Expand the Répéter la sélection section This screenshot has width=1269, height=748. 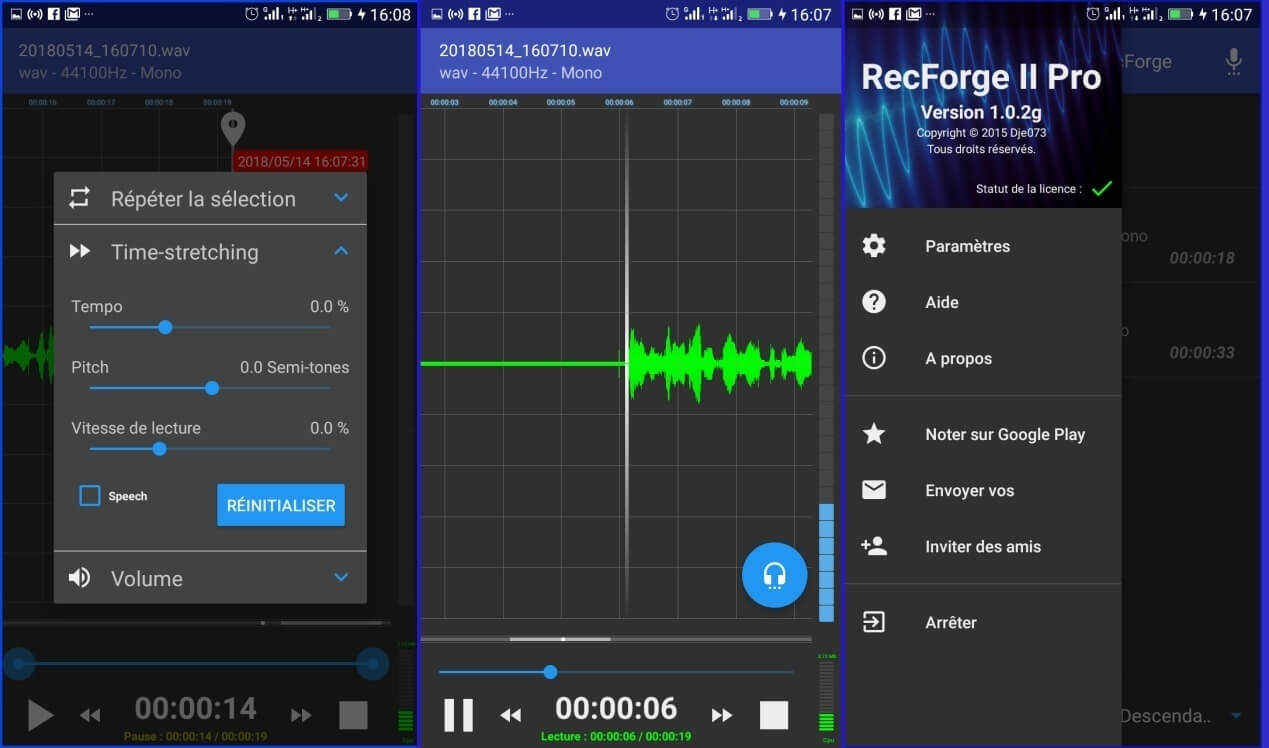[341, 198]
